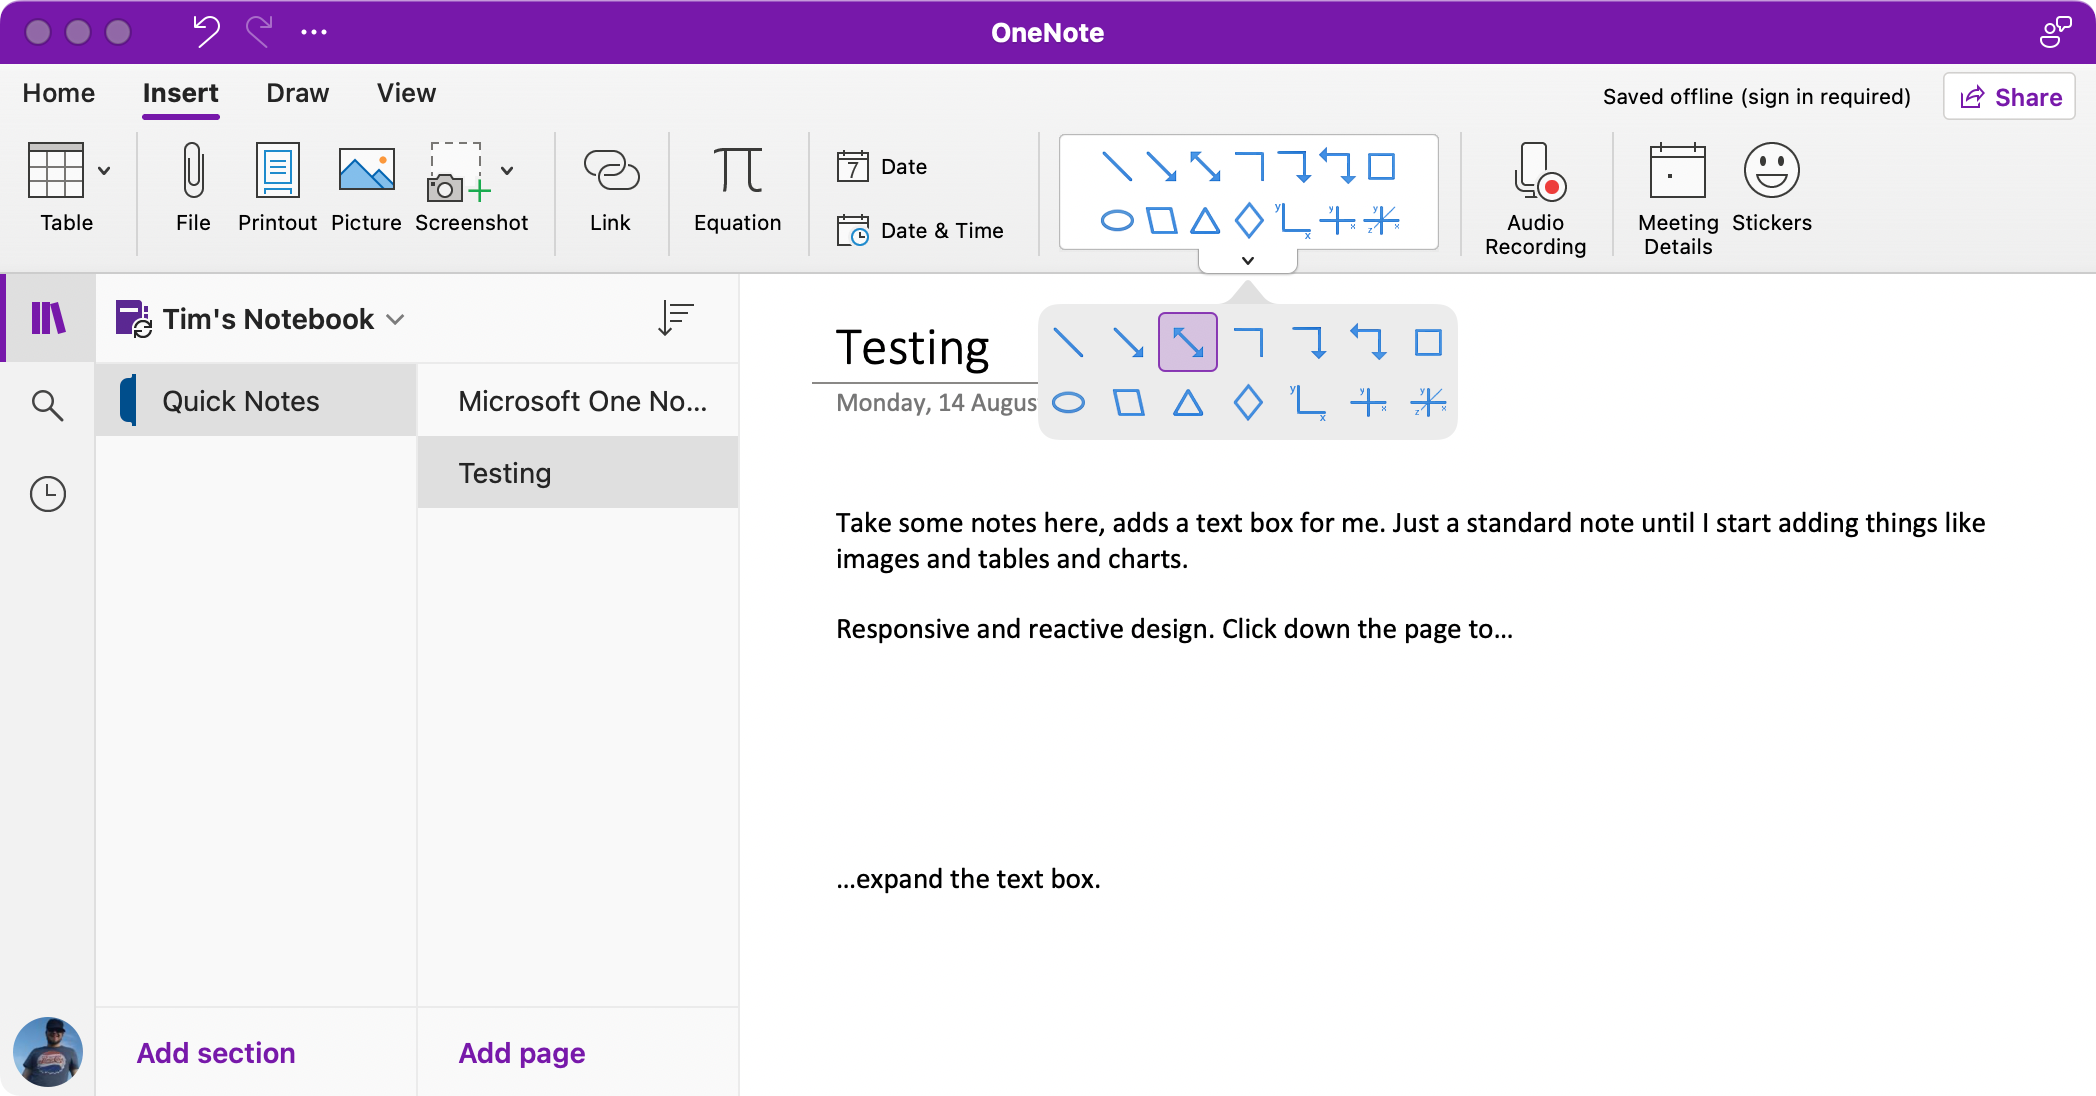The height and width of the screenshot is (1096, 2096).
Task: Click the cross/plus shape tool
Action: [x=1367, y=402]
